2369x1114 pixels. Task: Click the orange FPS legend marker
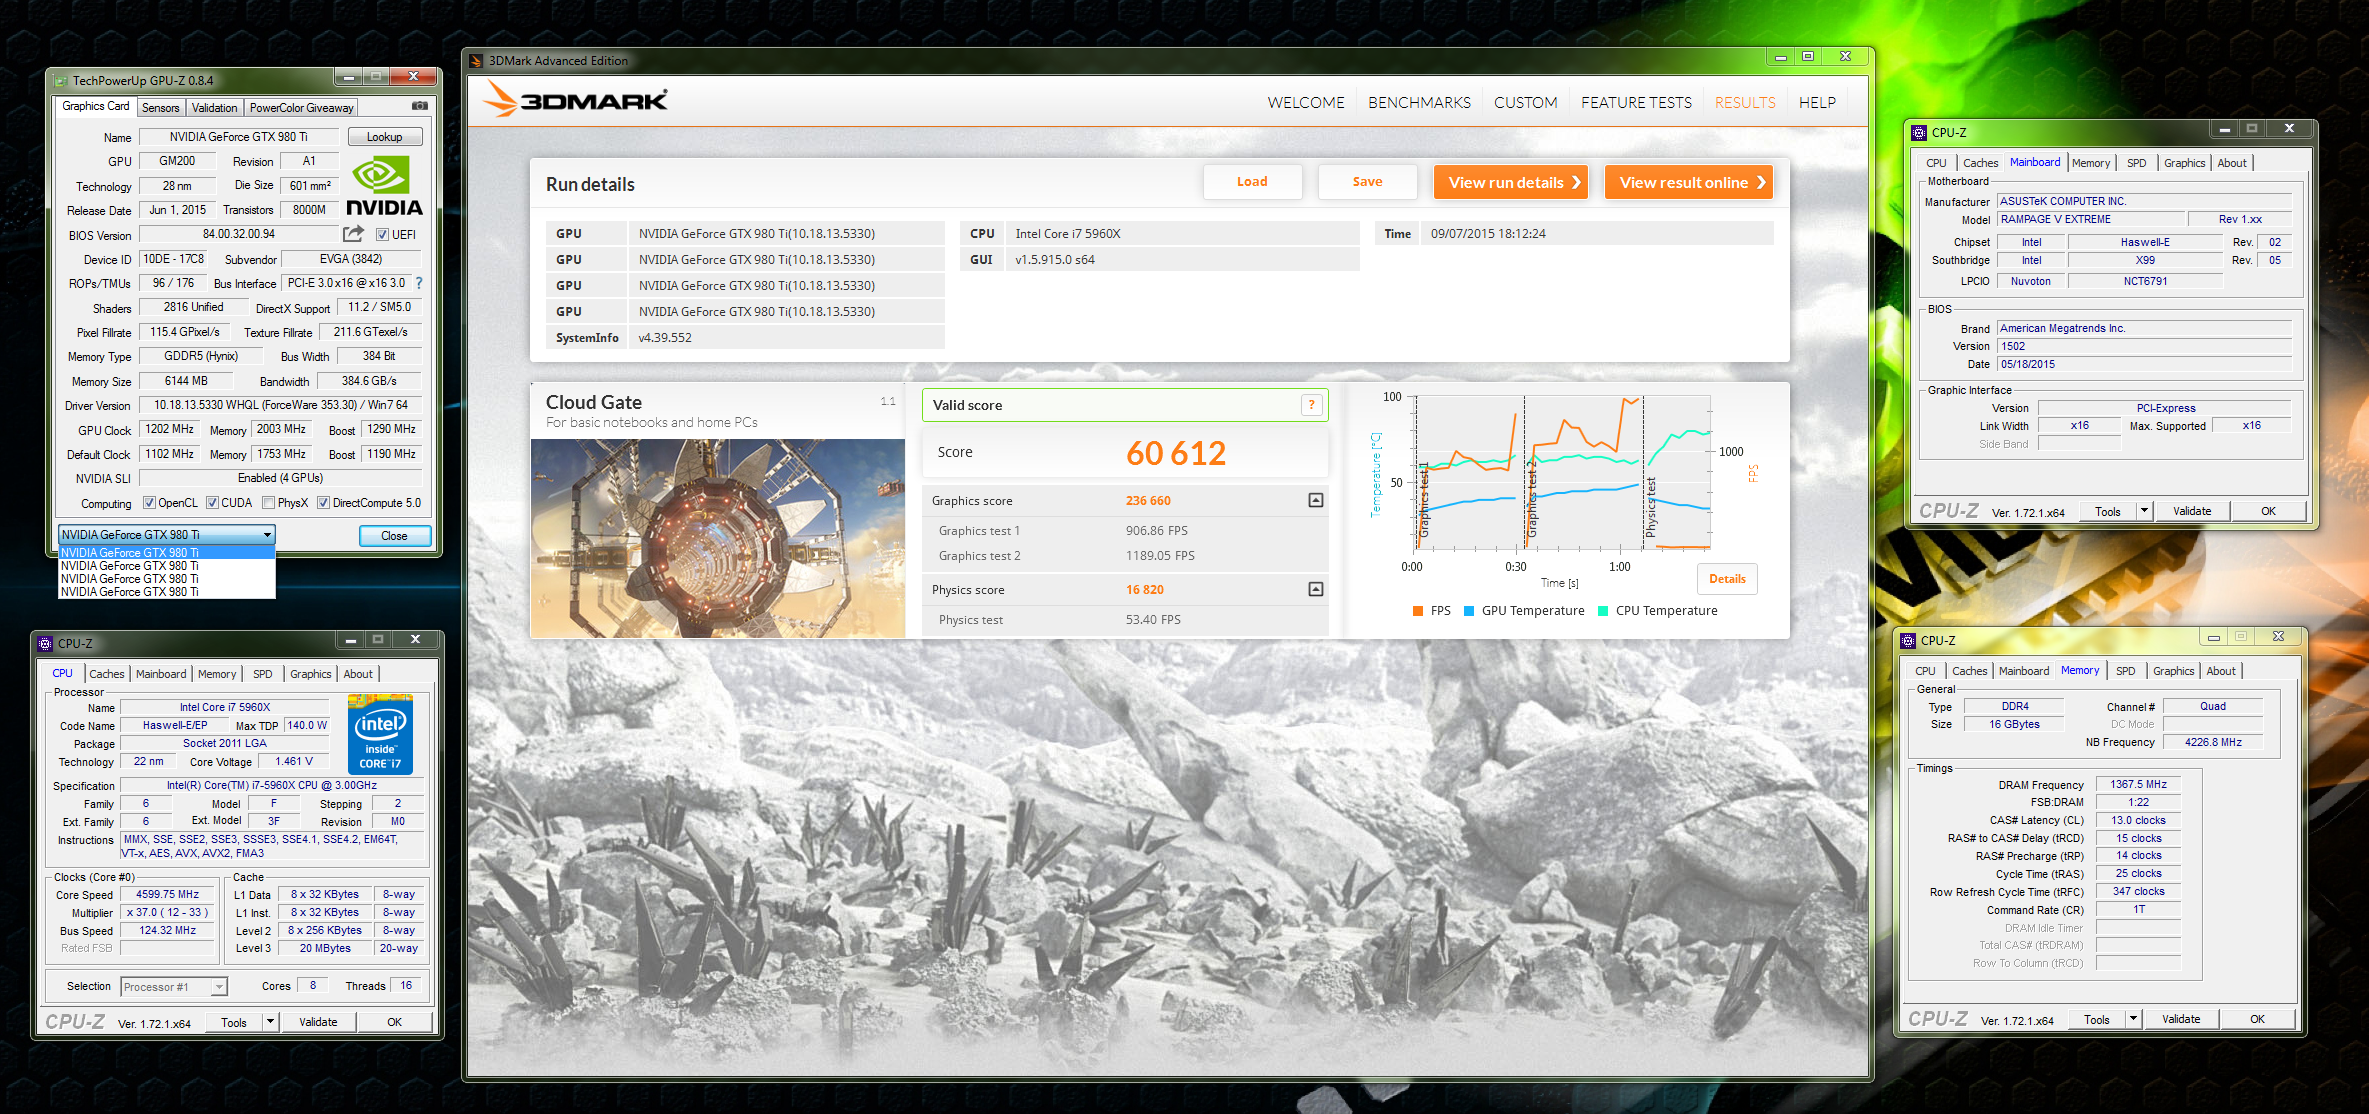click(x=1418, y=611)
